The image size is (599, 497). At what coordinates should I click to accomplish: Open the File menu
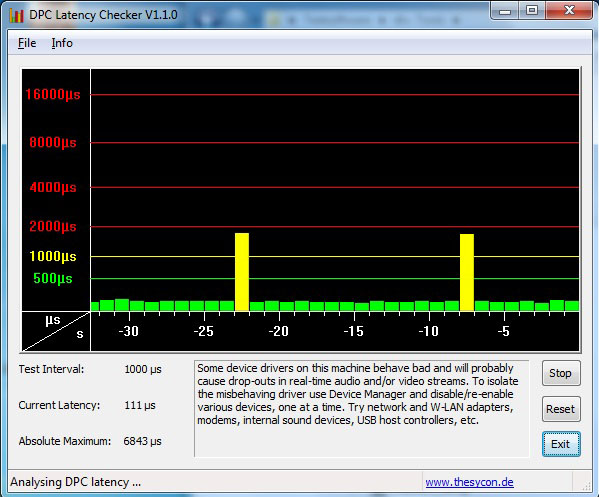pyautogui.click(x=27, y=43)
